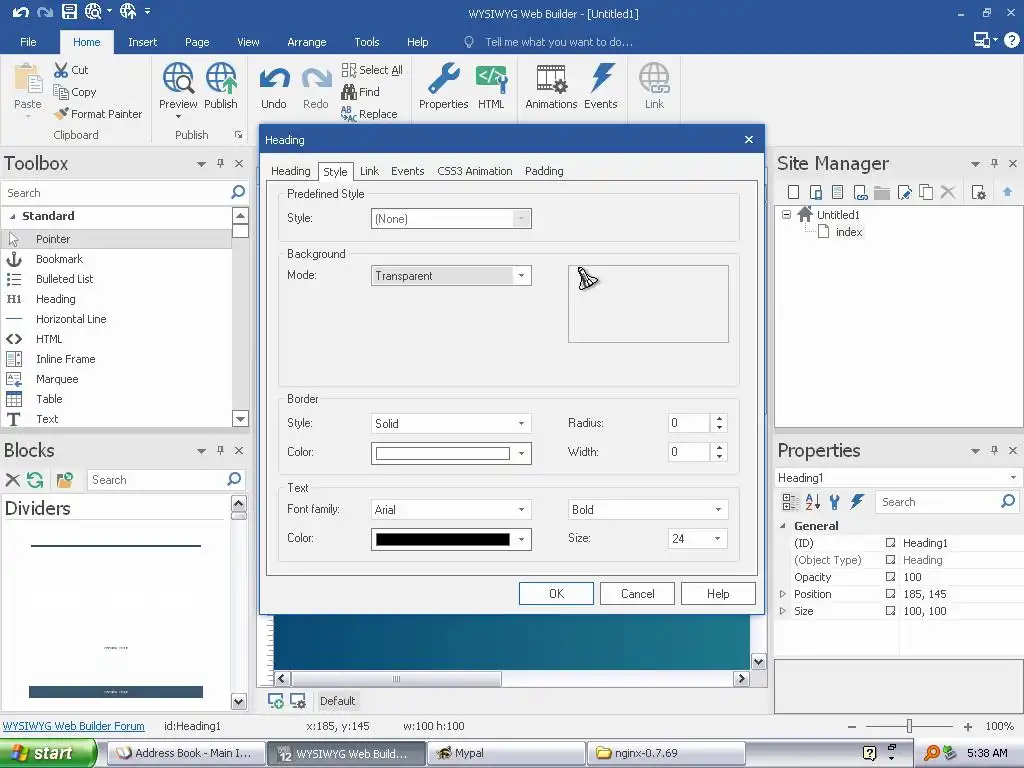Open the Preview globe icon
The width and height of the screenshot is (1024, 768).
178,78
